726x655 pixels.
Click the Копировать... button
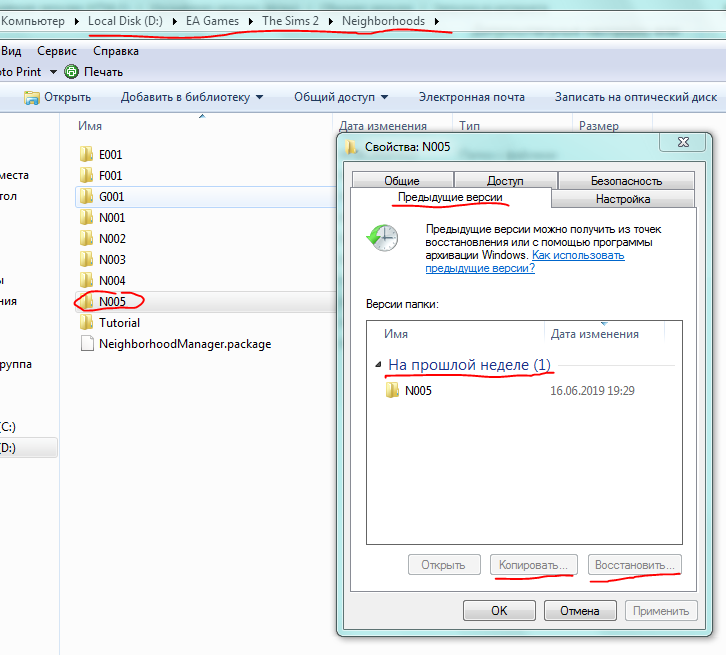coord(534,565)
